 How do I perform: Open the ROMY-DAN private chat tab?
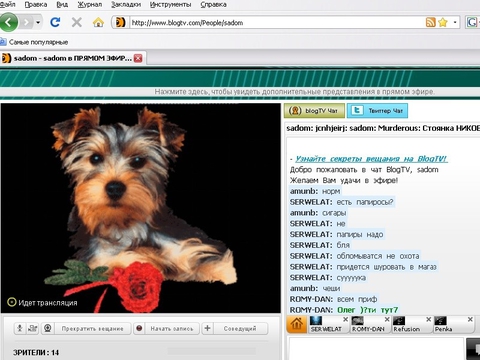[x=368, y=325]
